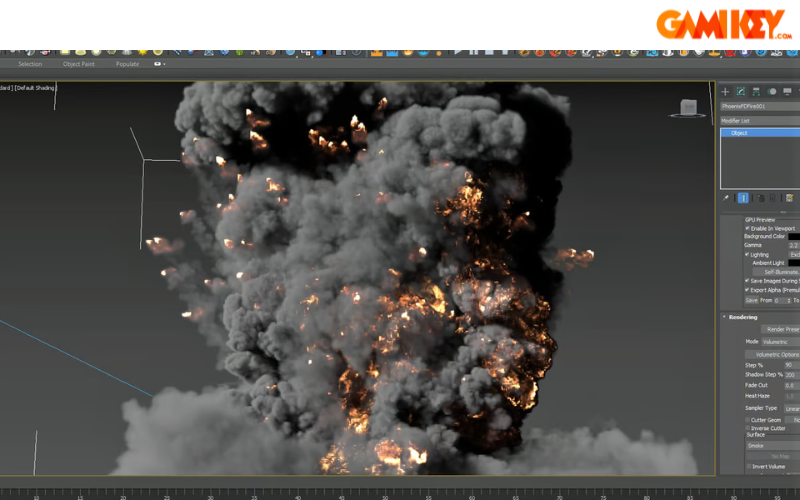Toggle Enable In Viewport checkbox

[x=747, y=228]
